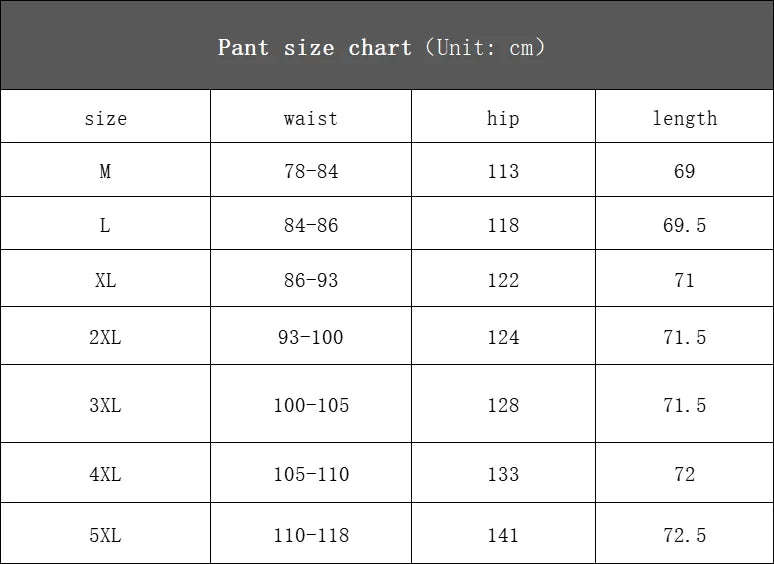774x564 pixels.
Task: Click the "length" column header
Action: 684,118
